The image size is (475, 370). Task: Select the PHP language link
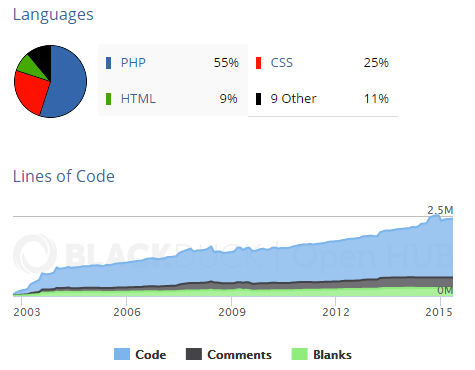tap(133, 63)
